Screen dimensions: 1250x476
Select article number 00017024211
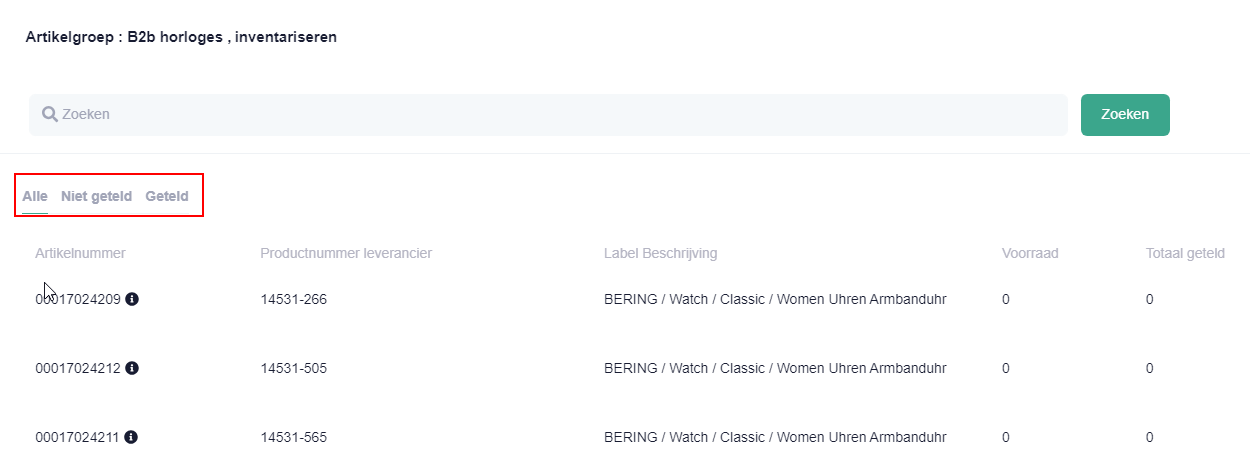(x=78, y=437)
